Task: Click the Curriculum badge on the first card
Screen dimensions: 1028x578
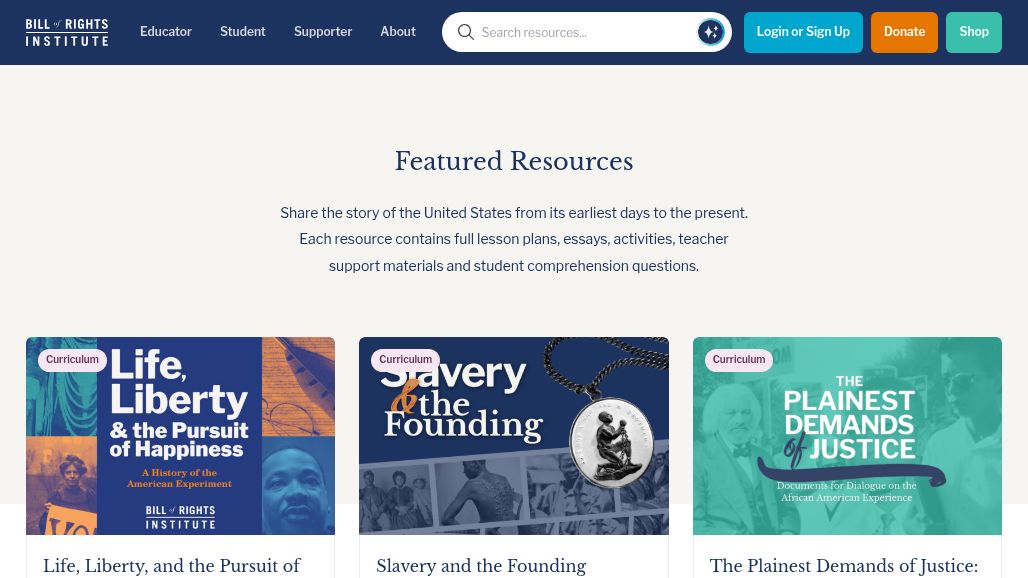Action: pyautogui.click(x=72, y=359)
